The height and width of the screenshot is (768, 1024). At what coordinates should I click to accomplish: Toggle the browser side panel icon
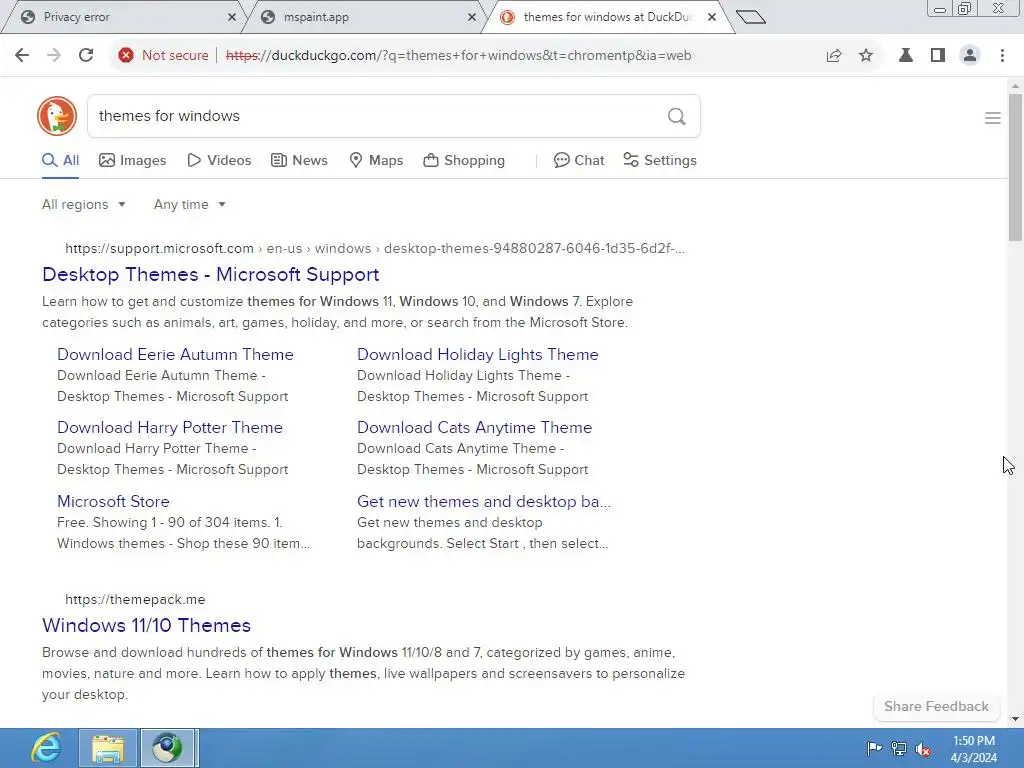click(x=938, y=56)
